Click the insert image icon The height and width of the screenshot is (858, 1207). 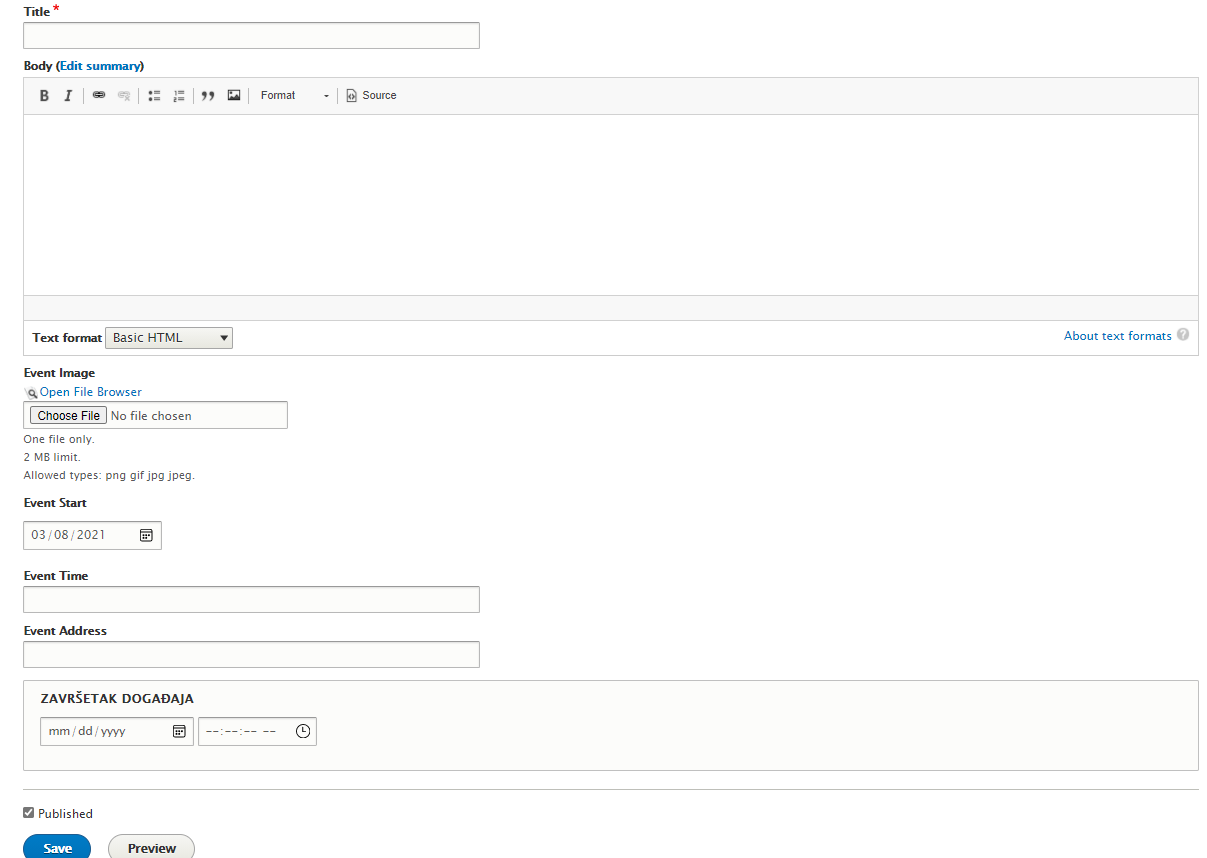pyautogui.click(x=234, y=96)
